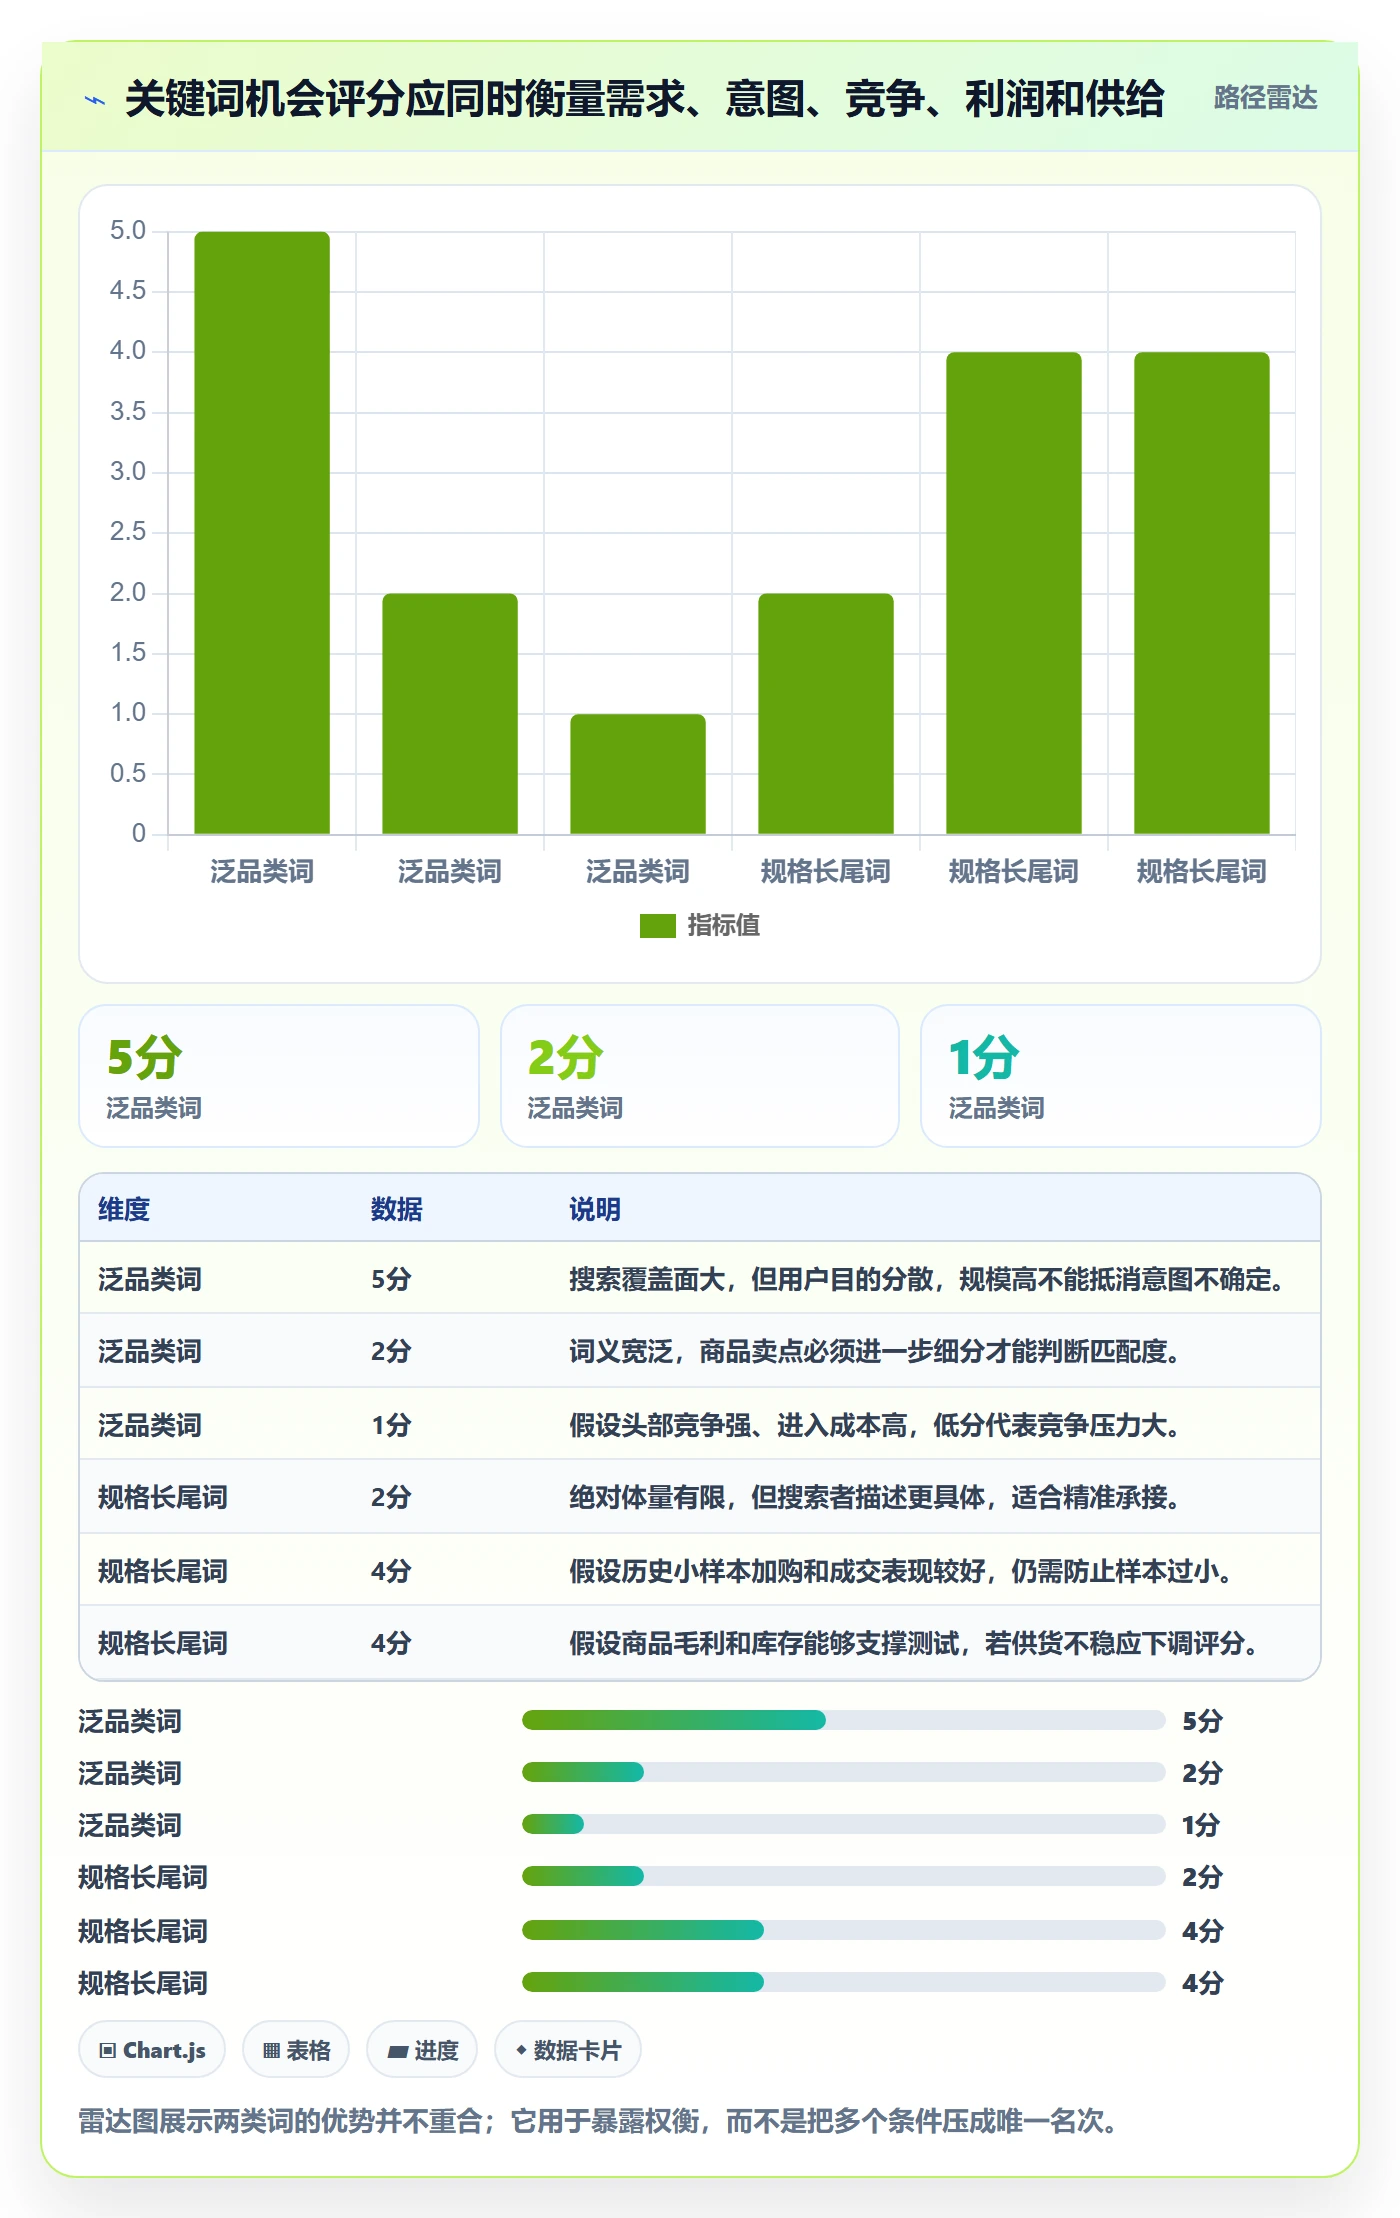The height and width of the screenshot is (2218, 1400).
Task: Select the row 假设头部竞争强、进入成本高
Action: tap(700, 1424)
